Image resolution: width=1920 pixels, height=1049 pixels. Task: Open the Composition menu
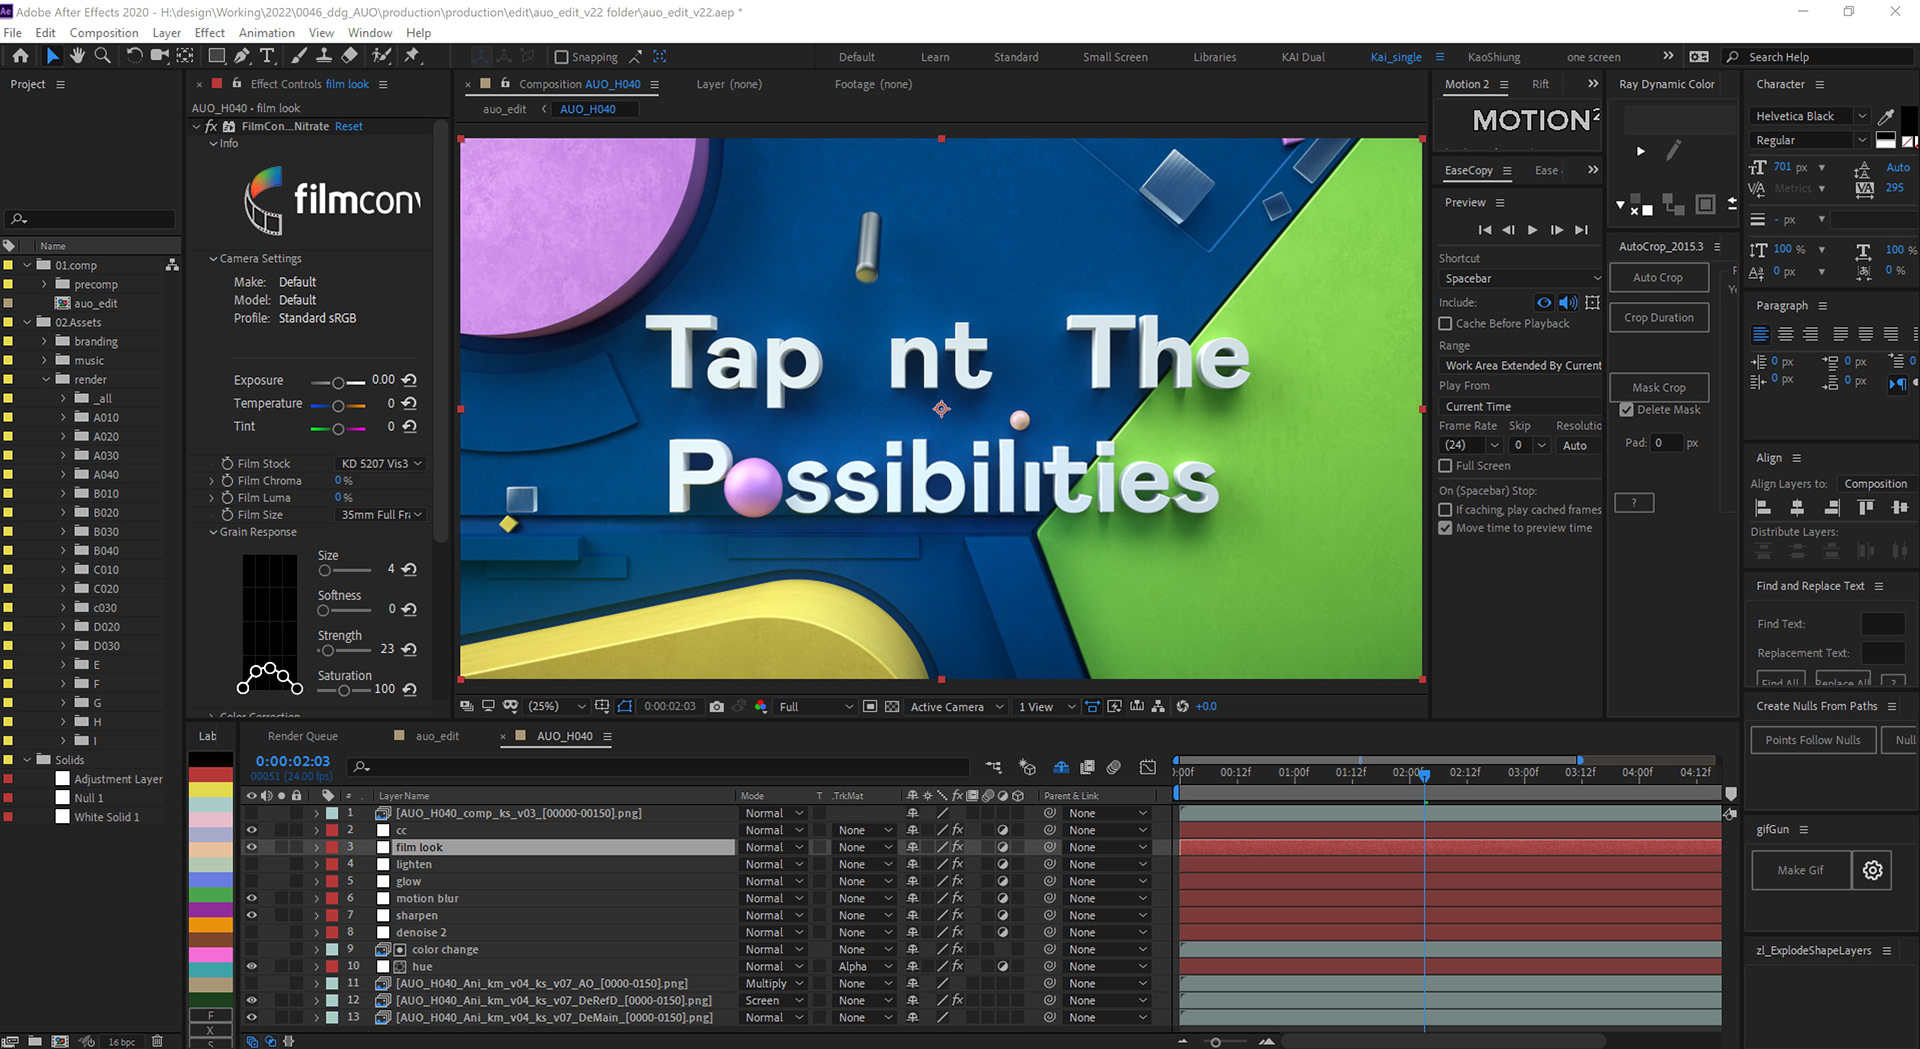(104, 32)
